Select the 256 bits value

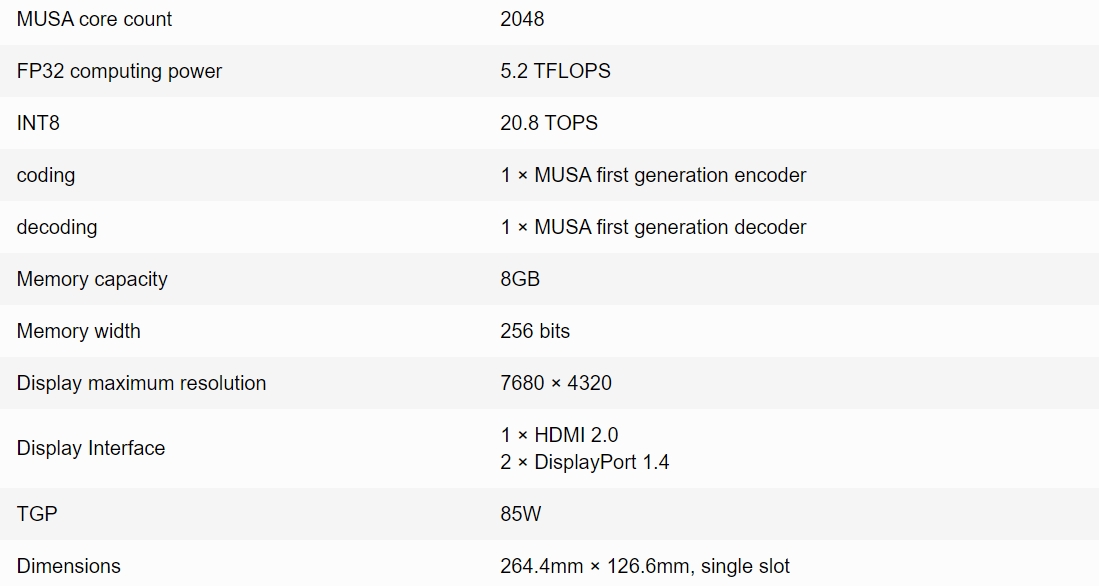[x=535, y=331]
